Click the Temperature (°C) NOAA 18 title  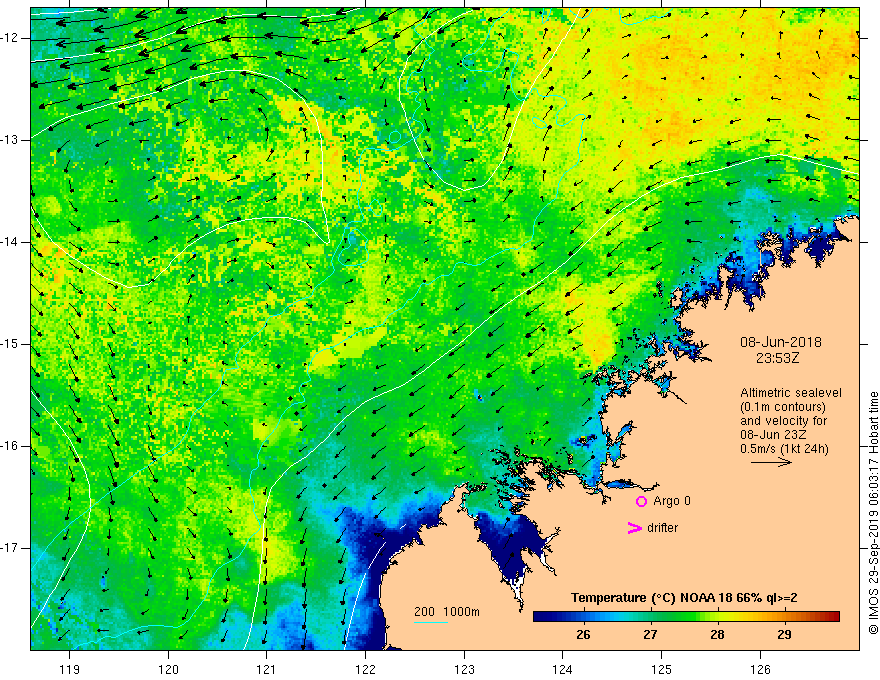click(x=684, y=598)
